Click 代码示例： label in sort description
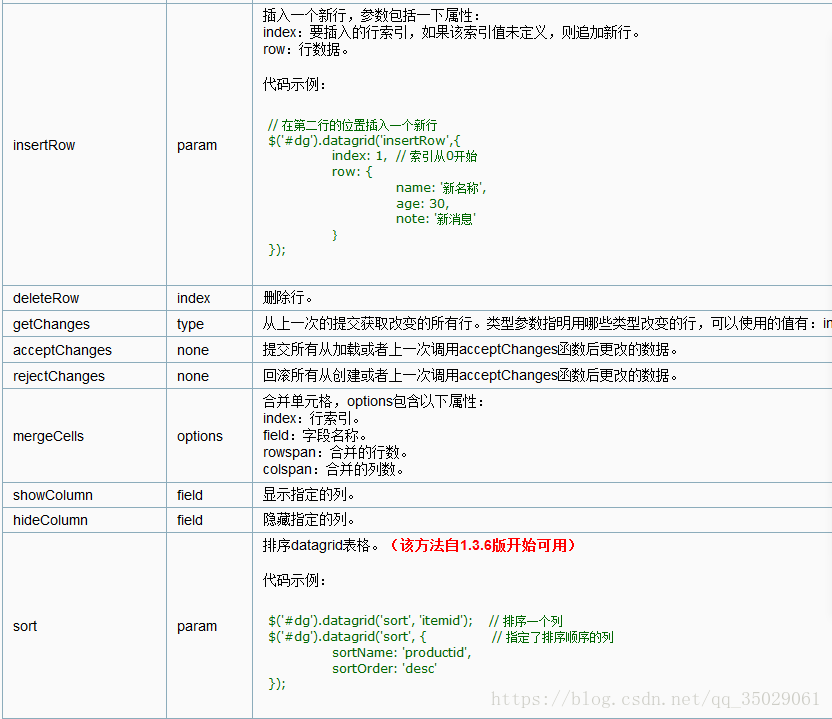Image resolution: width=832 pixels, height=719 pixels. (x=294, y=580)
